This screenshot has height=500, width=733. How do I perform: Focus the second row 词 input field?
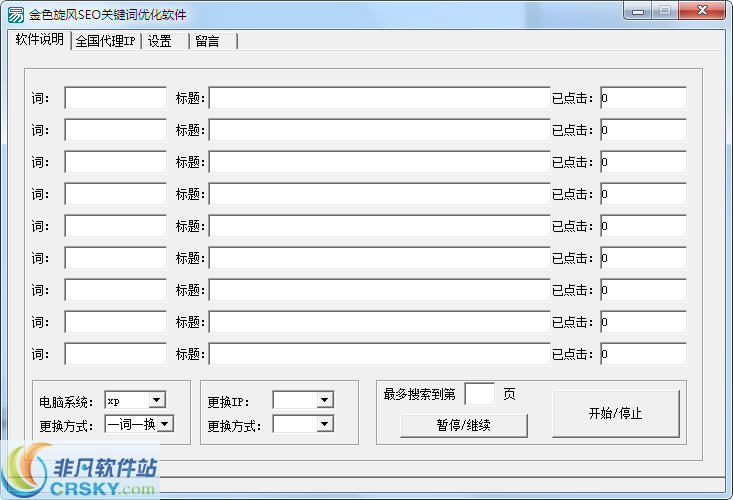tap(115, 130)
